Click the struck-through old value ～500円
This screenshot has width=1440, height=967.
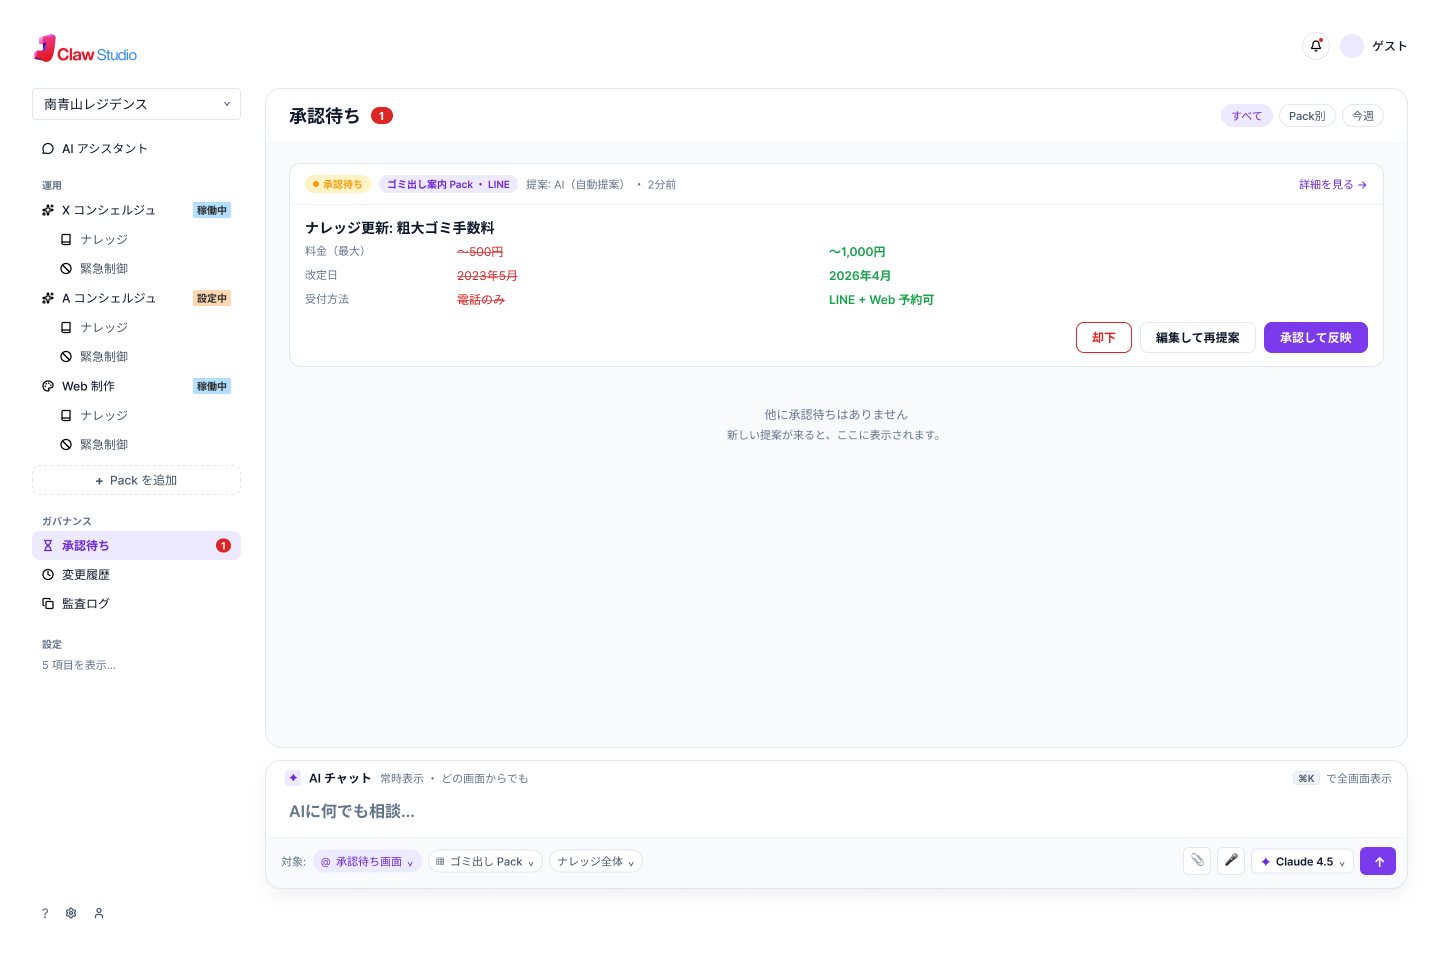click(x=480, y=252)
